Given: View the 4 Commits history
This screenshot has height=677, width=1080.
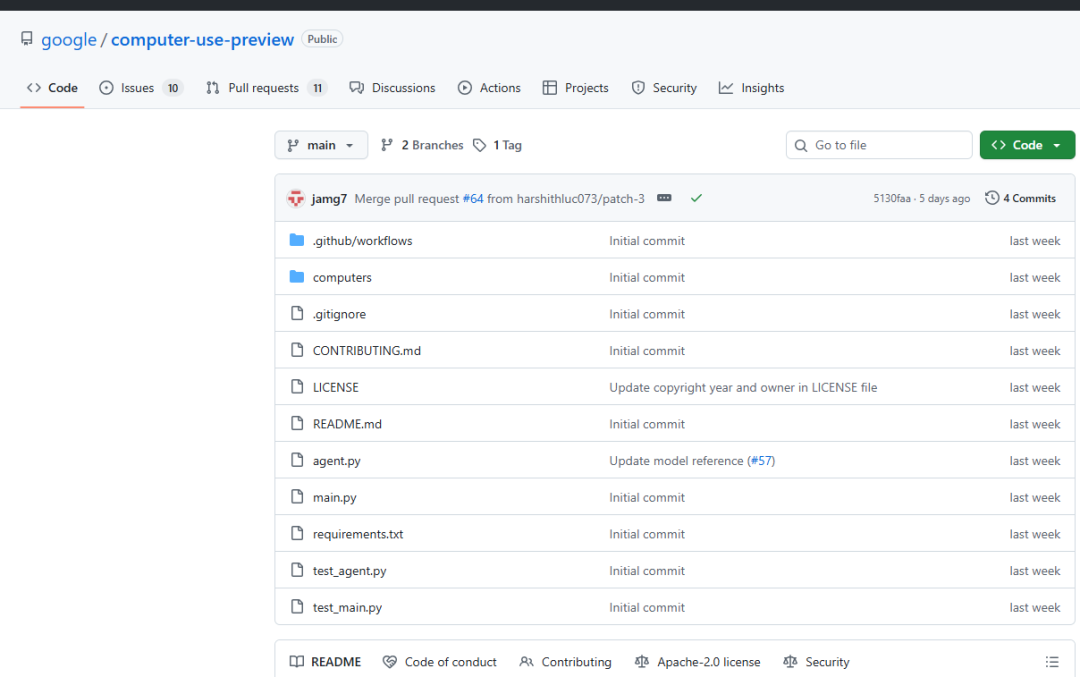Looking at the screenshot, I should point(1020,198).
